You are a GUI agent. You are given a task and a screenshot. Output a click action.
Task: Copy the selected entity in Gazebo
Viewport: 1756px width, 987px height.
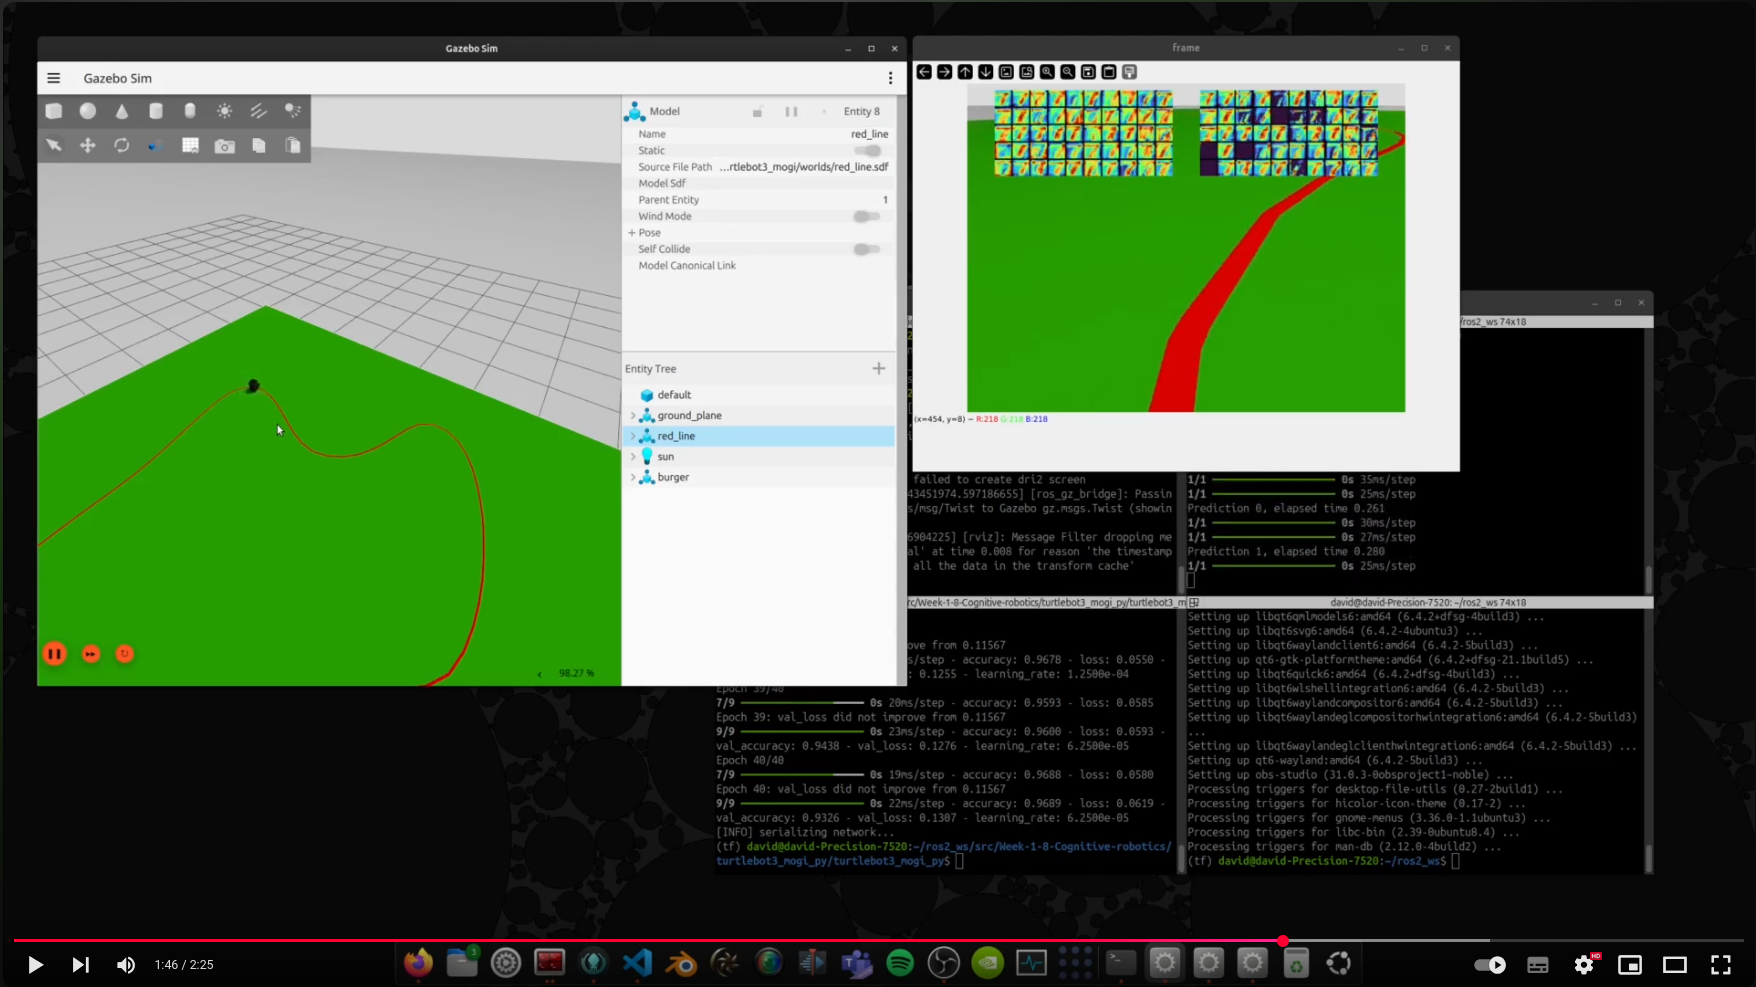[x=258, y=145]
